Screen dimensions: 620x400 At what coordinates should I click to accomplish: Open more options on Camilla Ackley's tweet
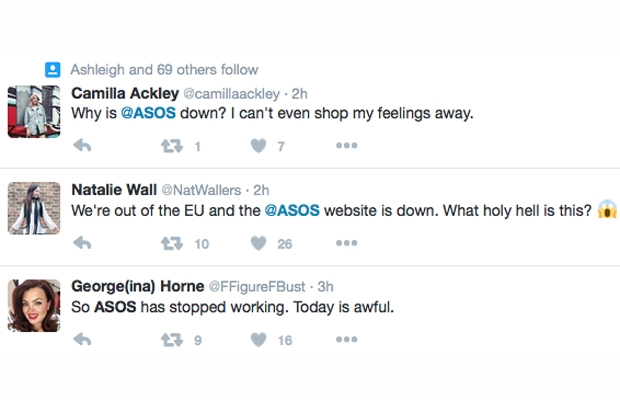pyautogui.click(x=347, y=145)
